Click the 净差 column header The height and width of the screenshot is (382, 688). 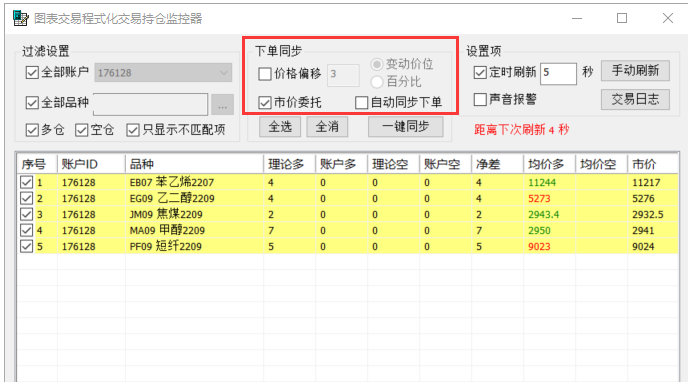click(x=498, y=164)
